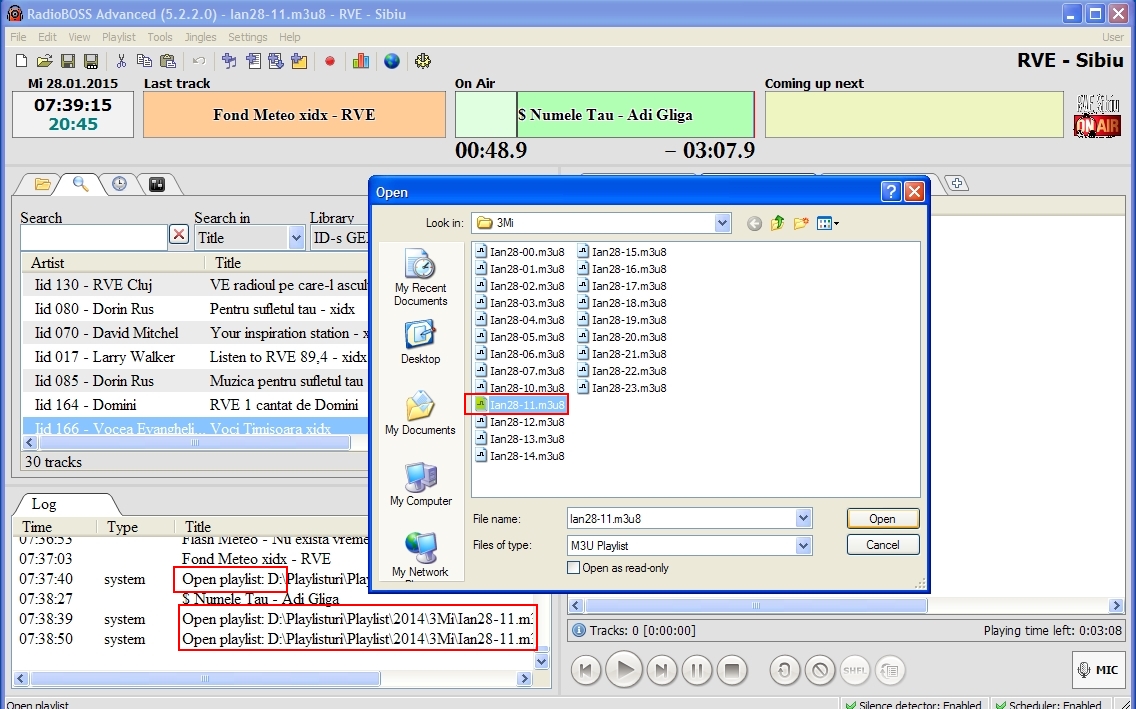
Task: Click the Save As floppy disk icon
Action: pos(91,62)
